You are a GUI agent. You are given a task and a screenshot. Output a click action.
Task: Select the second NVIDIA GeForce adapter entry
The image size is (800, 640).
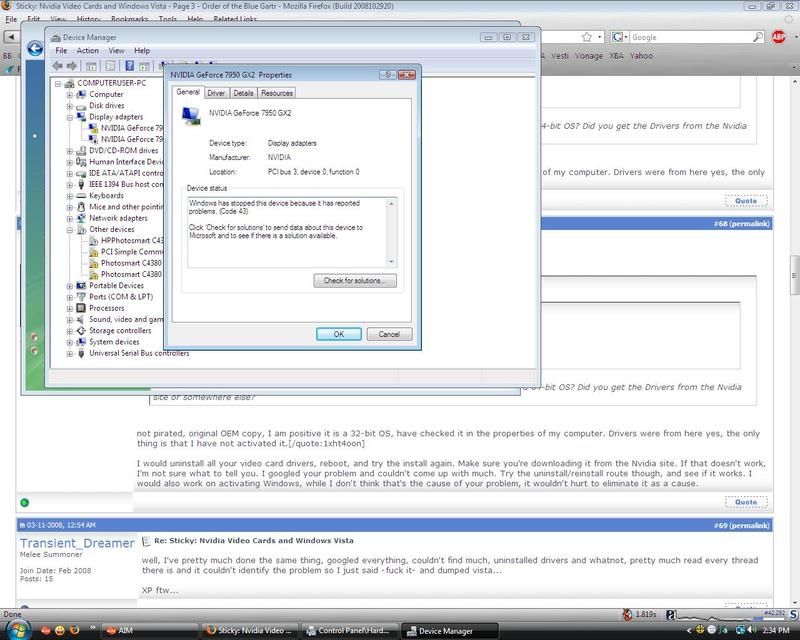[x=127, y=139]
